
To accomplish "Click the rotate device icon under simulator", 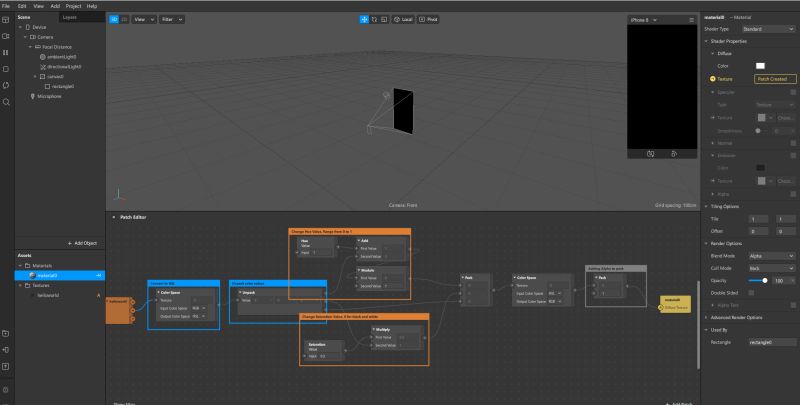I will [674, 154].
